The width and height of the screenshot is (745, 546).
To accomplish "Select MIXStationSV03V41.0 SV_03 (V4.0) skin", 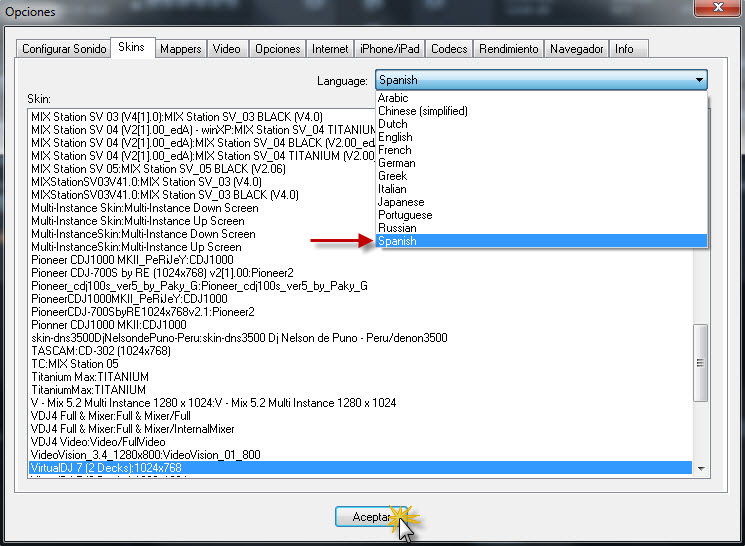I will pyautogui.click(x=202, y=182).
